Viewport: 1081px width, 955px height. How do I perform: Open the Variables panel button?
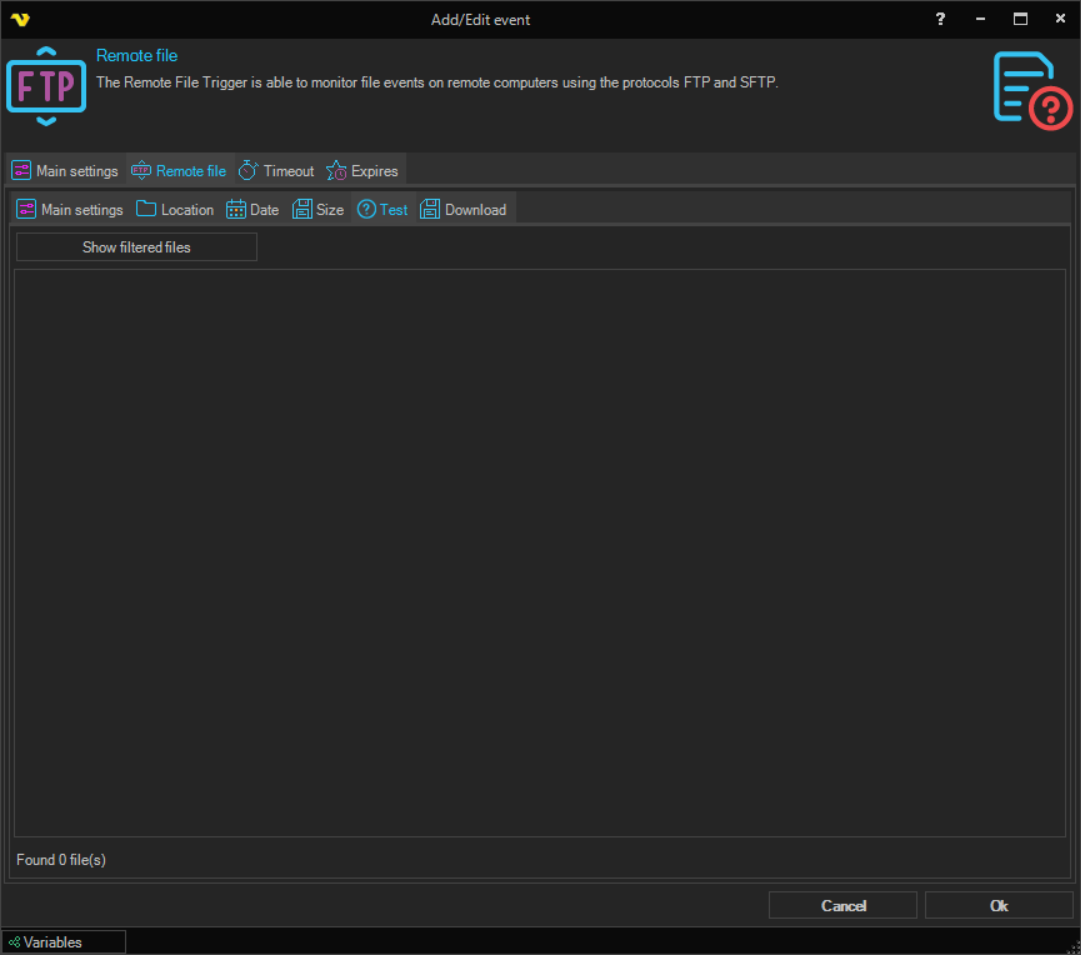[x=64, y=942]
